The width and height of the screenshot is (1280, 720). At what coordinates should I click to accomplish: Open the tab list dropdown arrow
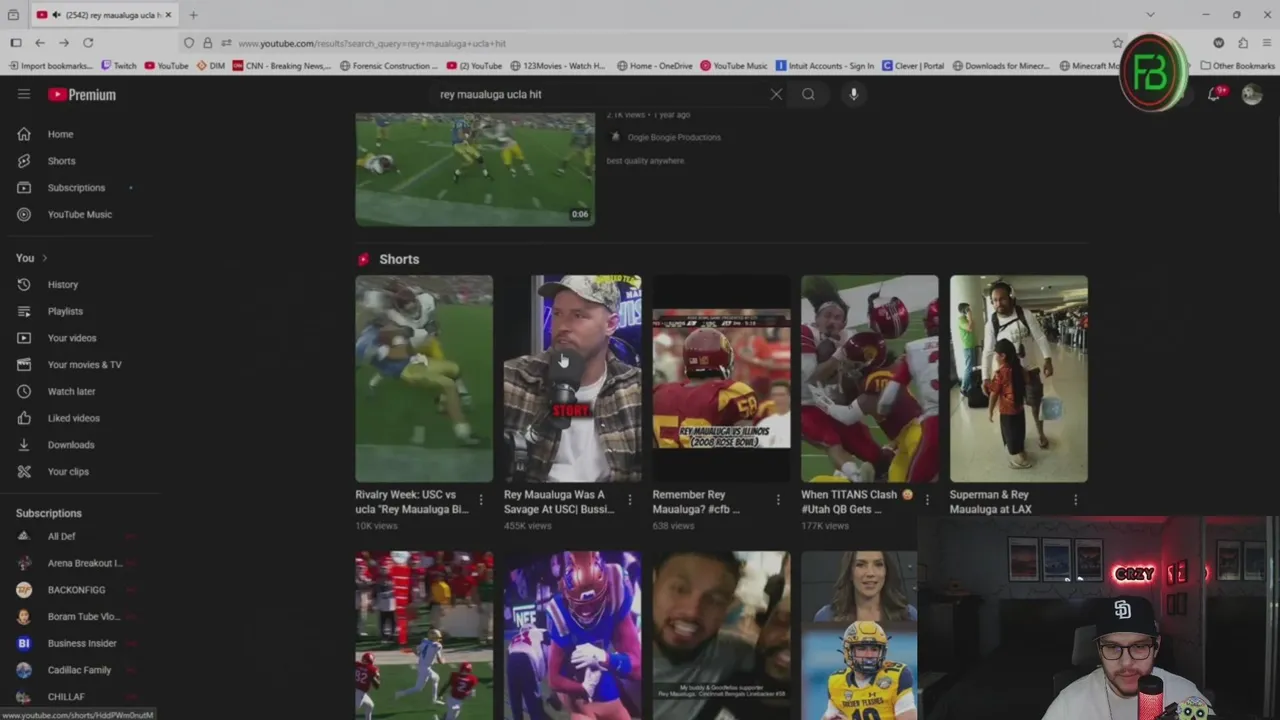pyautogui.click(x=1150, y=15)
